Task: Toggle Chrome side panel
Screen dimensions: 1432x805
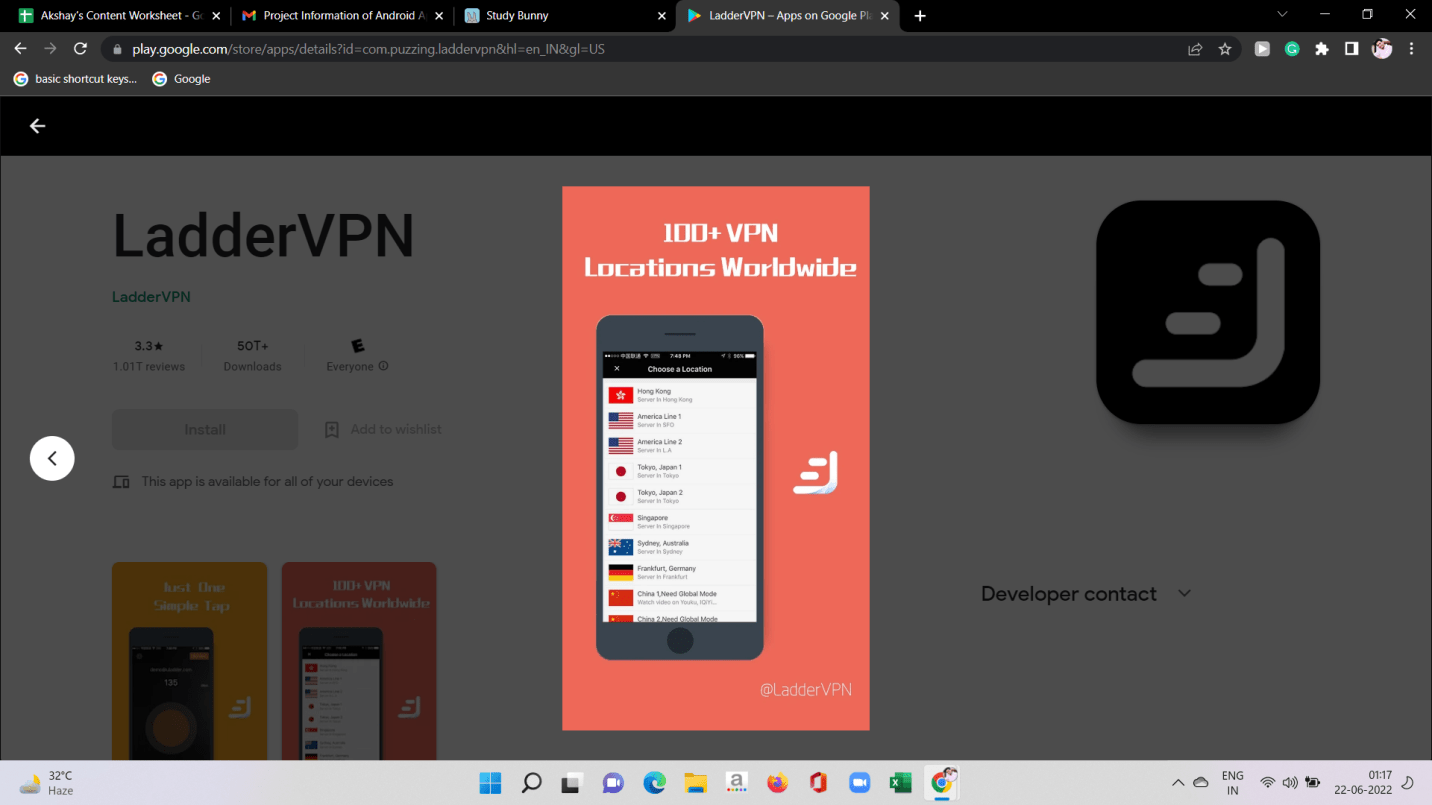Action: tap(1351, 49)
